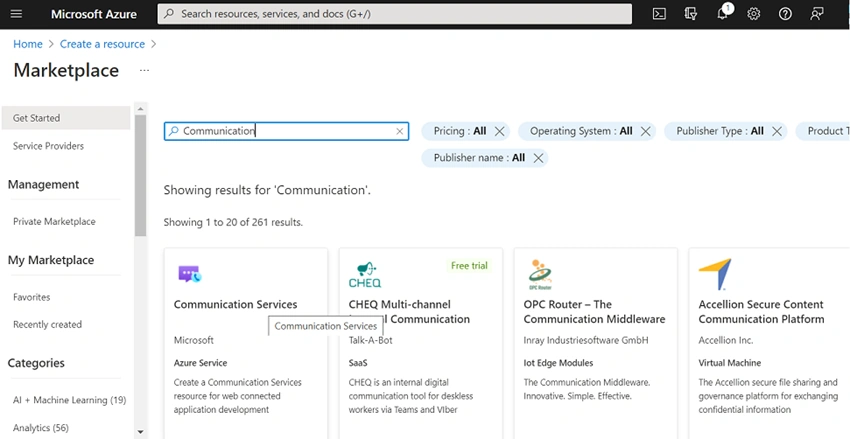Image resolution: width=850 pixels, height=439 pixels.
Task: Click the OPC Router card description
Action: (587, 389)
